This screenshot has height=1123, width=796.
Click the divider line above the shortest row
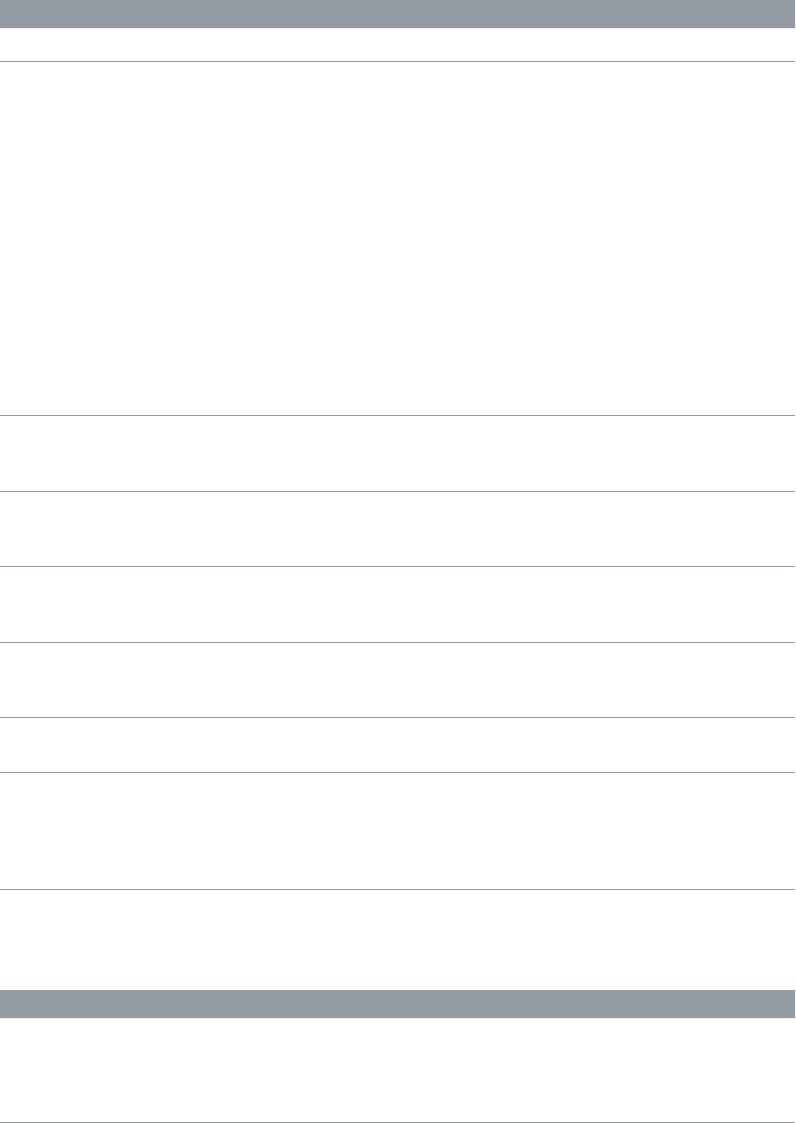tap(398, 718)
